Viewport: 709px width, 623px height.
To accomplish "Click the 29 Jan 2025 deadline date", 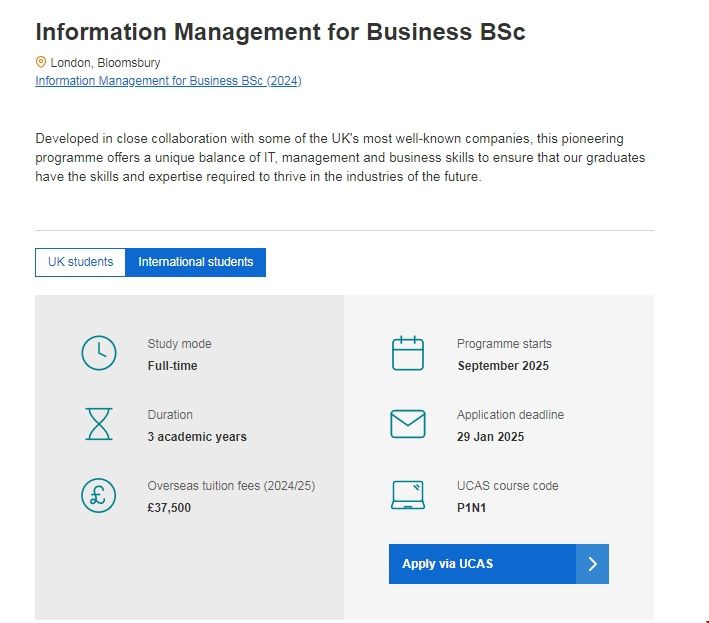I will (490, 437).
